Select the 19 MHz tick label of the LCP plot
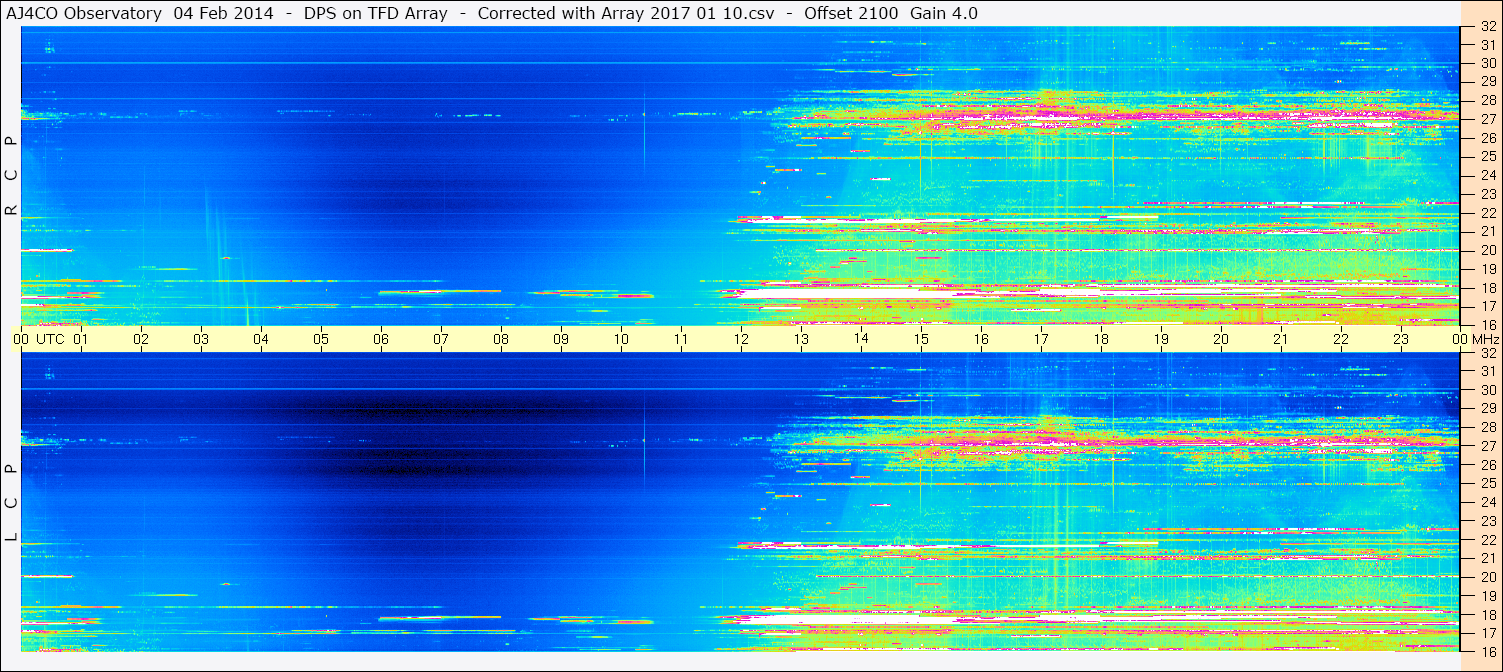Image resolution: width=1503 pixels, height=672 pixels. pos(1487,596)
